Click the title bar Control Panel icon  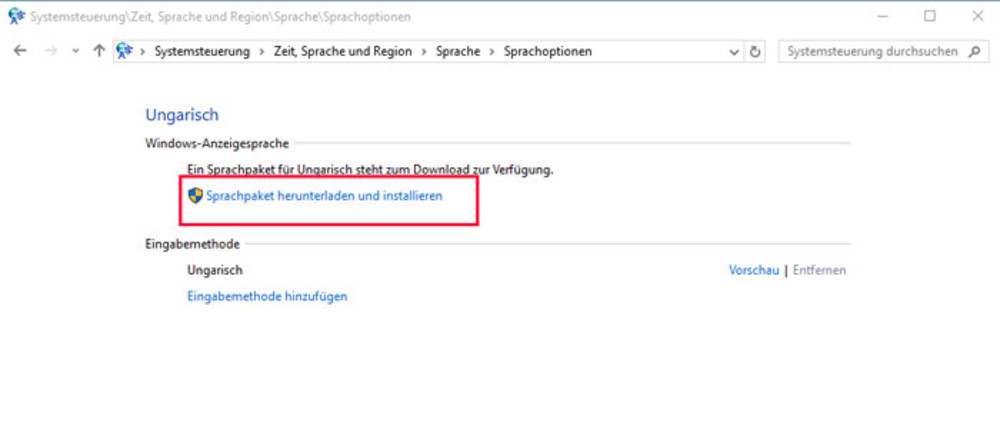[x=17, y=17]
